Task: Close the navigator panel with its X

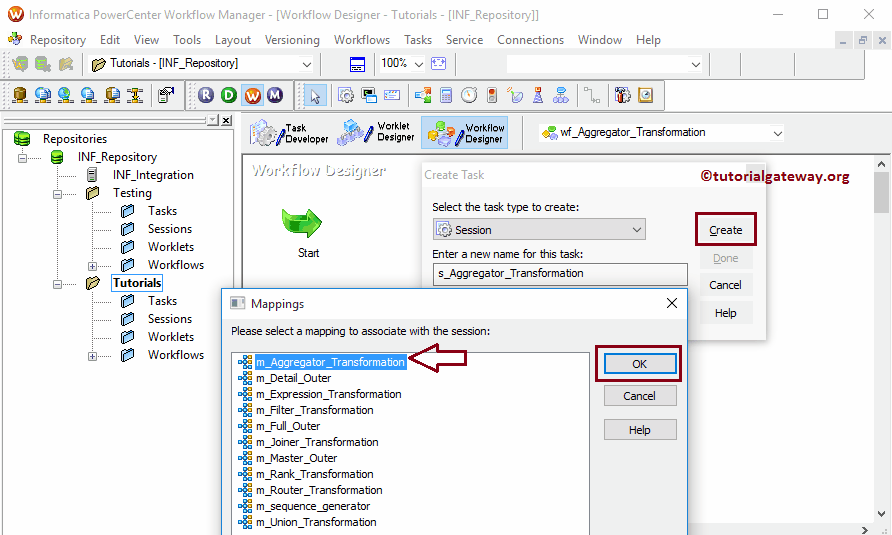Action: pyautogui.click(x=226, y=120)
